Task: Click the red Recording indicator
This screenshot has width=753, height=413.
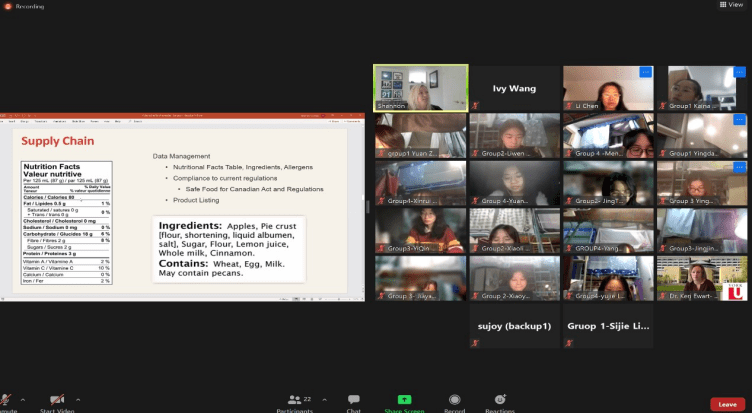Action: [x=8, y=5]
